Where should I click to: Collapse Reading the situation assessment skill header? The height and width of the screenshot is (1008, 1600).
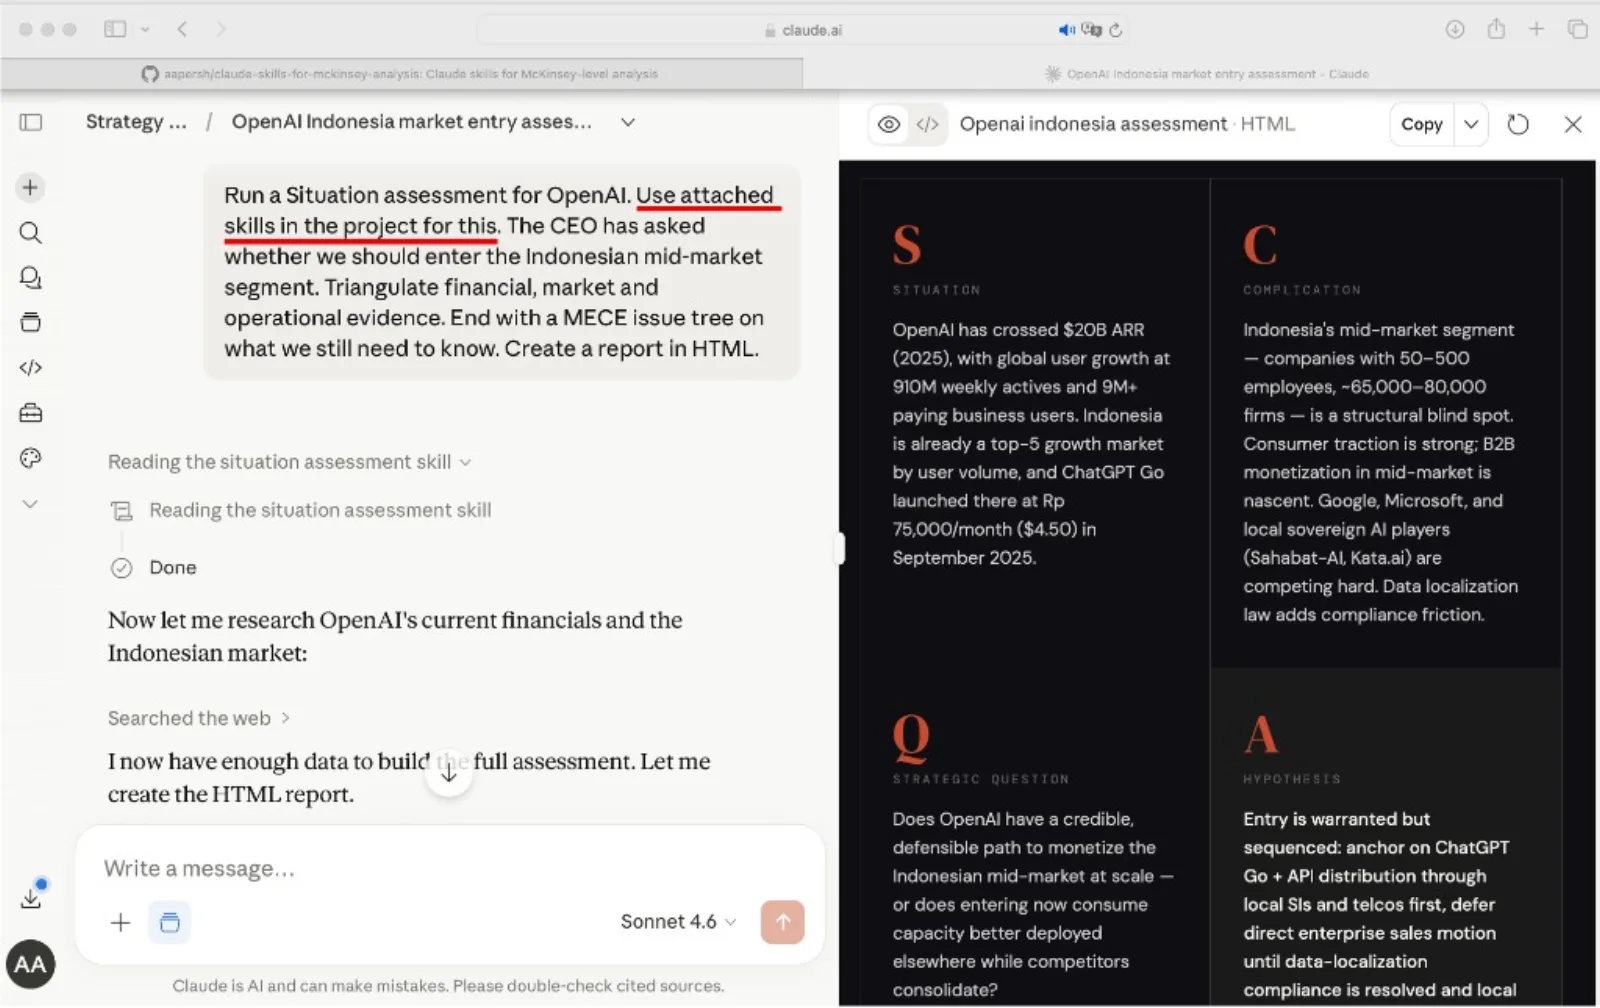(x=289, y=462)
